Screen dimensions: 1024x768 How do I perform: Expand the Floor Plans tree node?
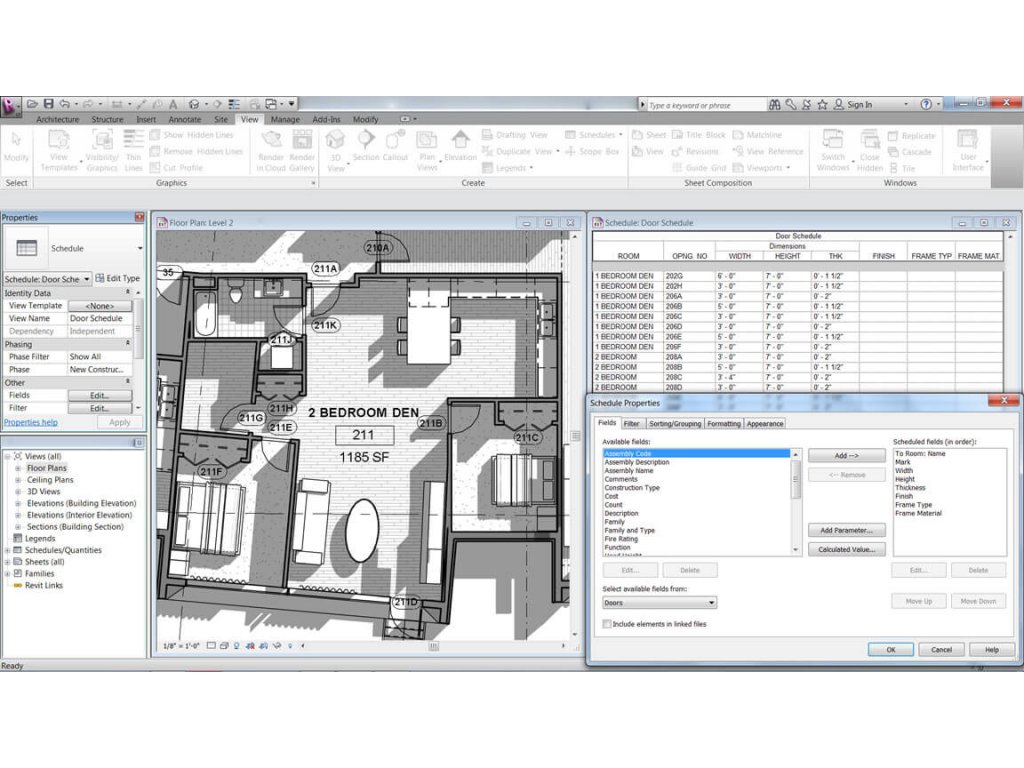click(x=18, y=467)
